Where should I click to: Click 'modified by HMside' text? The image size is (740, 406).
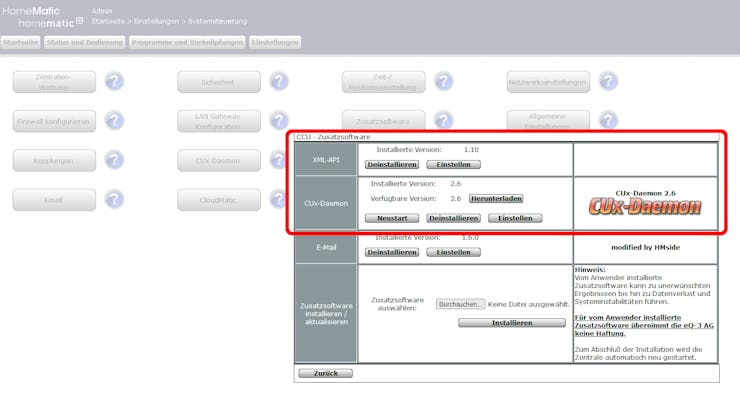tap(646, 247)
